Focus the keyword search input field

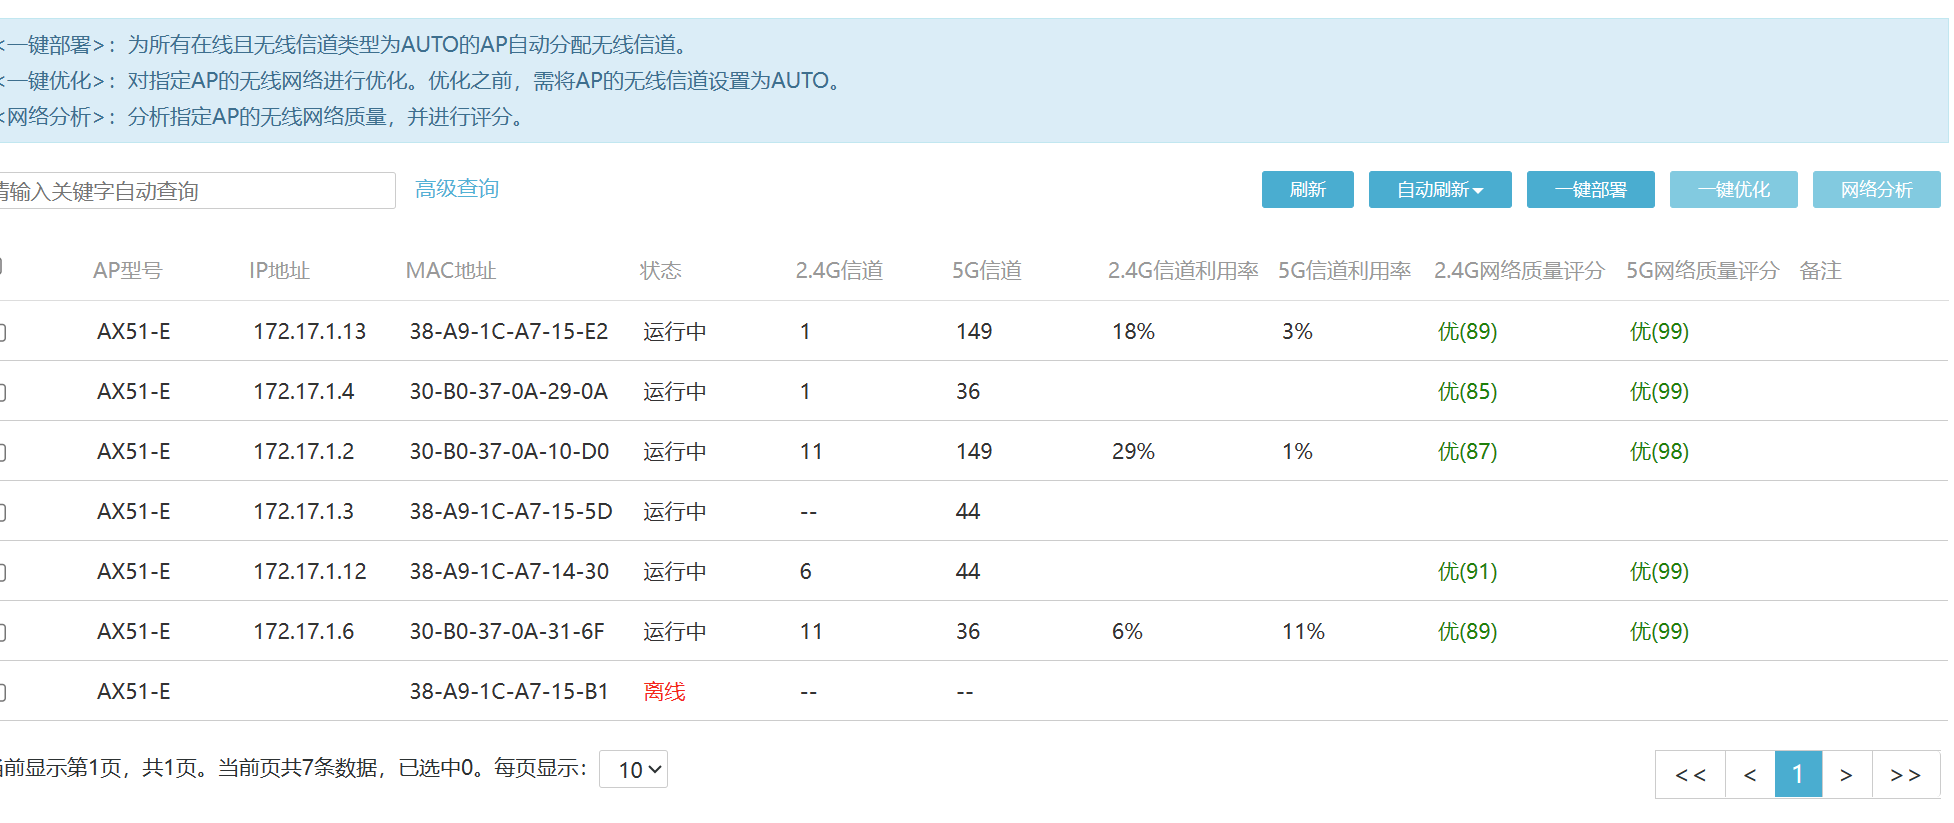point(195,191)
